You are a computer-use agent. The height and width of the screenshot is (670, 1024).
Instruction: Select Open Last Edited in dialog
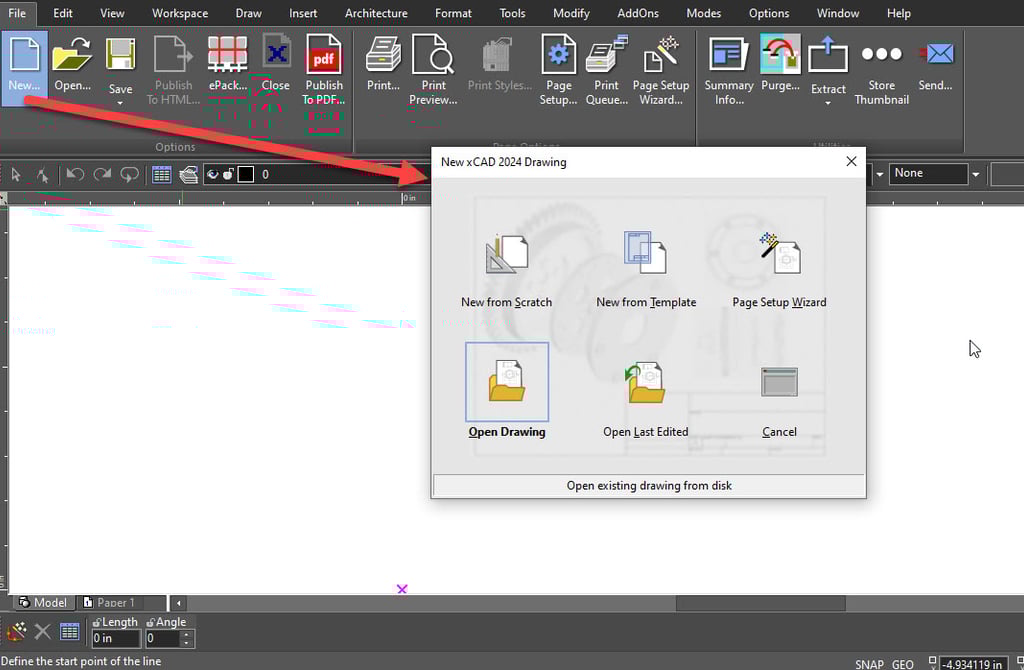click(646, 400)
